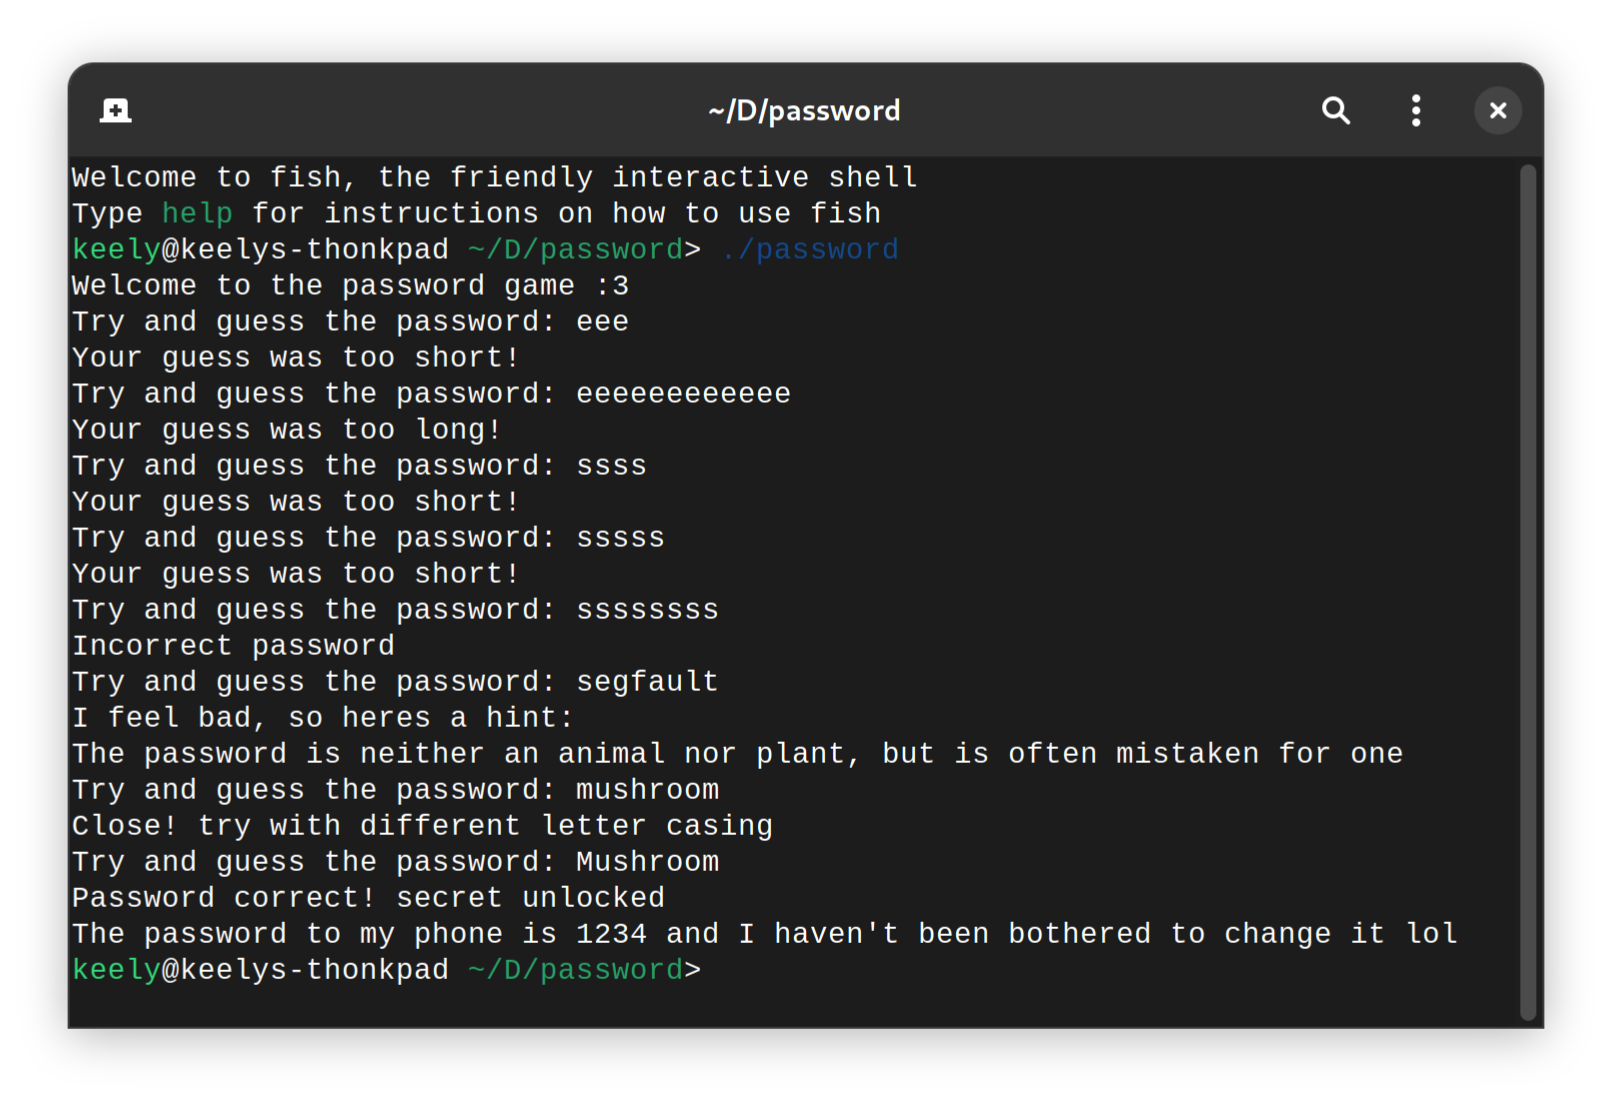The height and width of the screenshot is (1102, 1612).
Task: Open a new terminal tab
Action: [x=116, y=110]
